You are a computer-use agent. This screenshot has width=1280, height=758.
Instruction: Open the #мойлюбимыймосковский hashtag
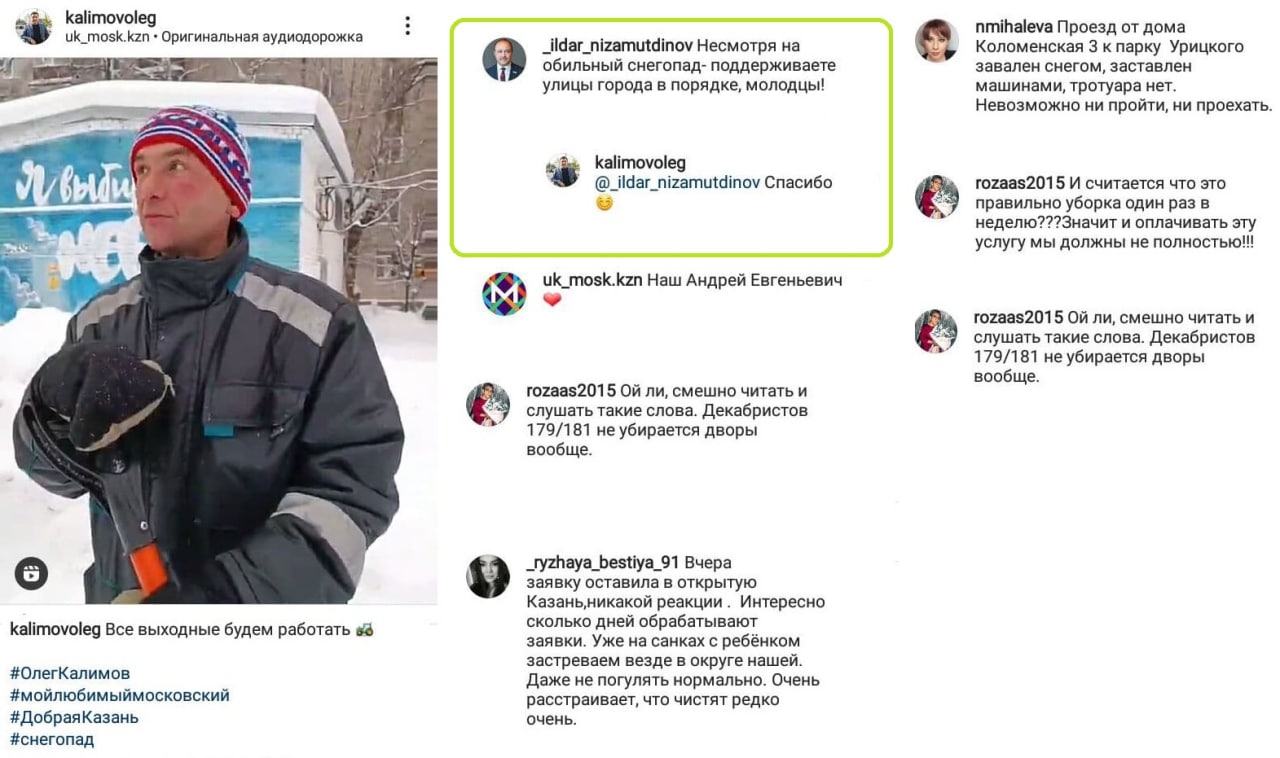(x=120, y=695)
